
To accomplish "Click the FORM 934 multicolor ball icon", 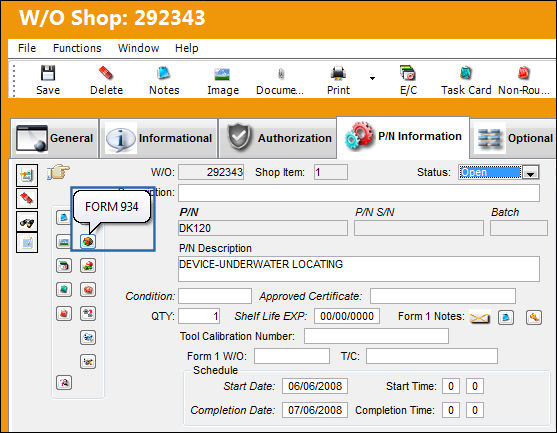I will 88,242.
